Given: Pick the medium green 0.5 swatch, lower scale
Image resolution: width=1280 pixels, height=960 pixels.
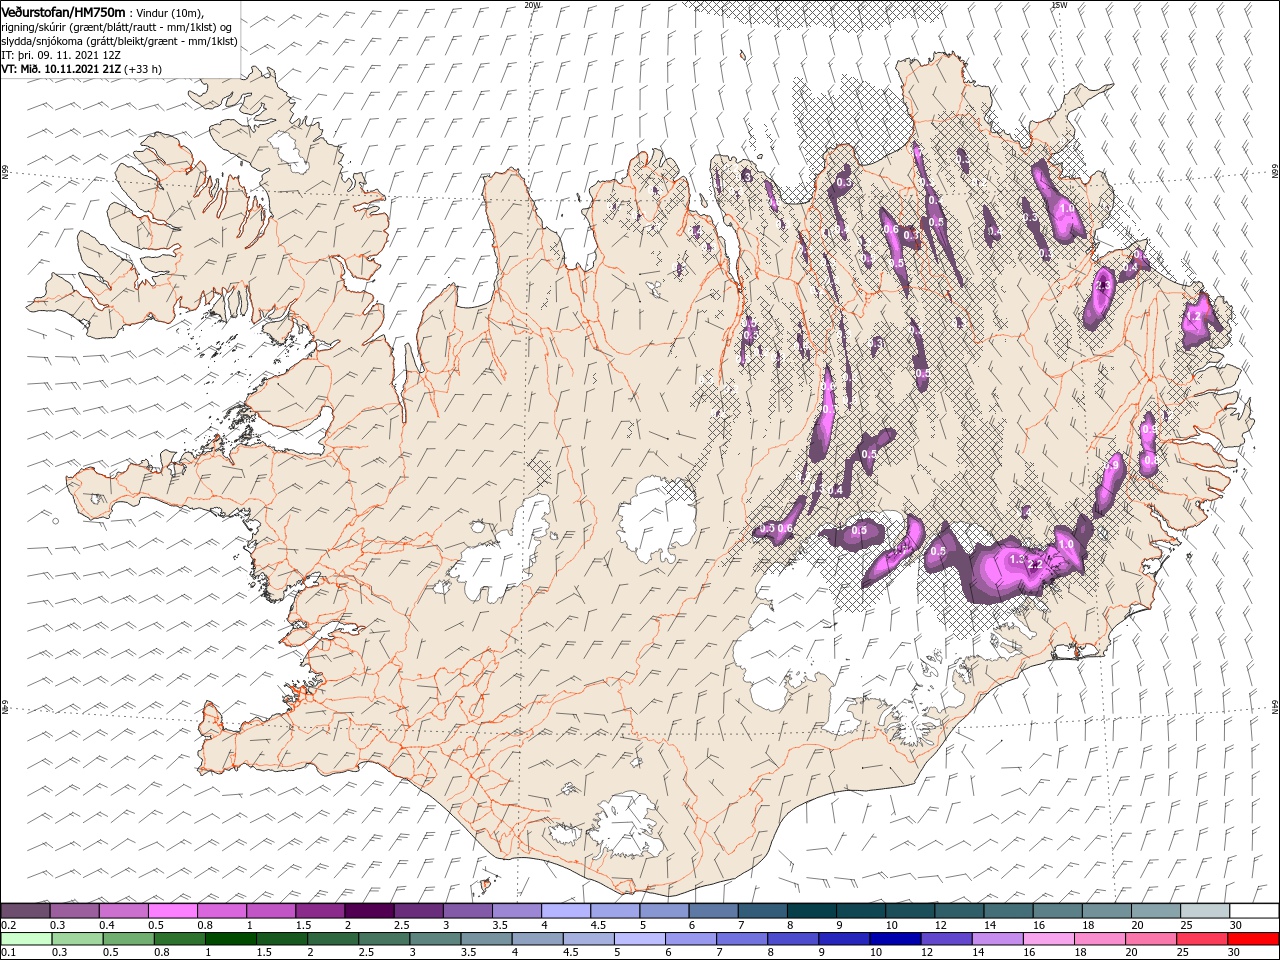Looking at the screenshot, I should coord(128,939).
